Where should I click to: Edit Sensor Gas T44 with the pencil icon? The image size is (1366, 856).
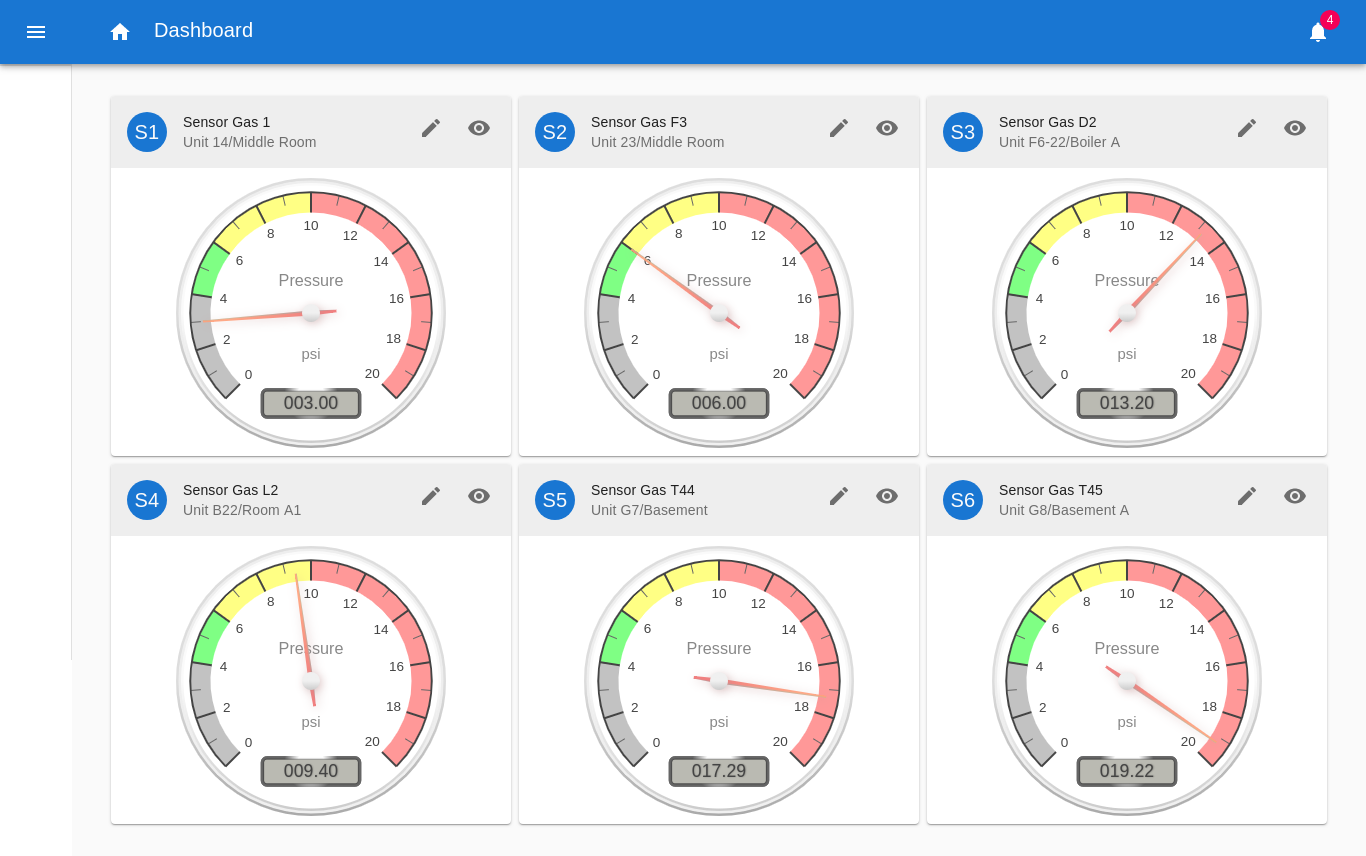(x=839, y=496)
